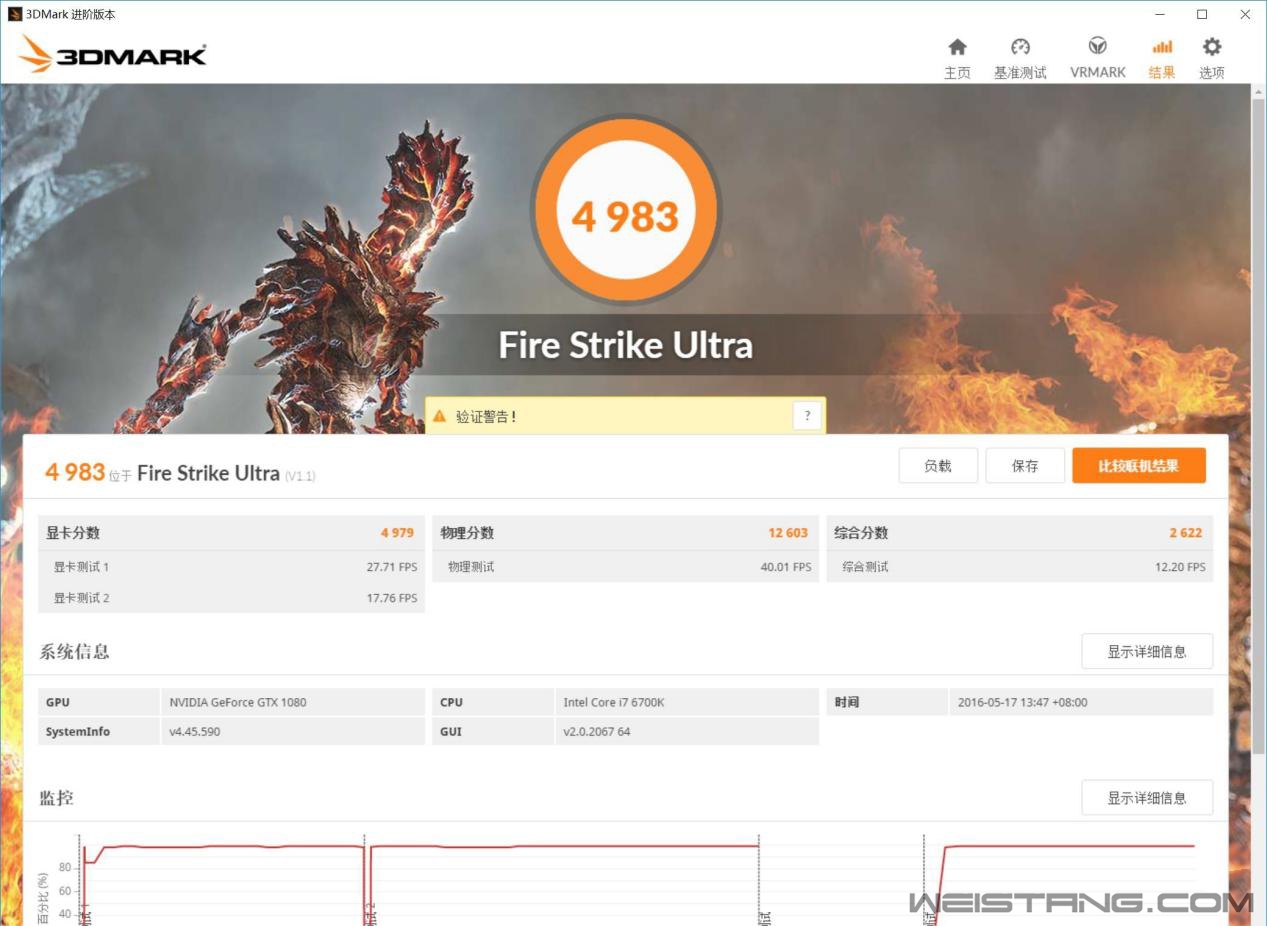Click the scrollbar up arrow
The height and width of the screenshot is (926, 1267).
click(x=1258, y=91)
